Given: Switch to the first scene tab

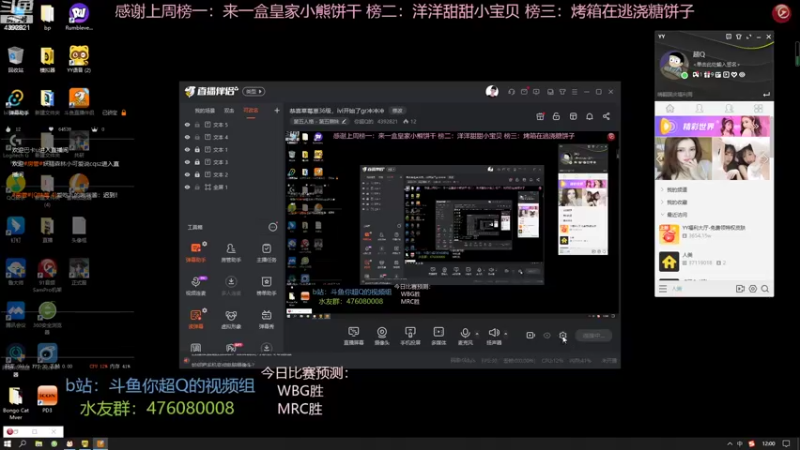Looking at the screenshot, I should pyautogui.click(x=205, y=111).
